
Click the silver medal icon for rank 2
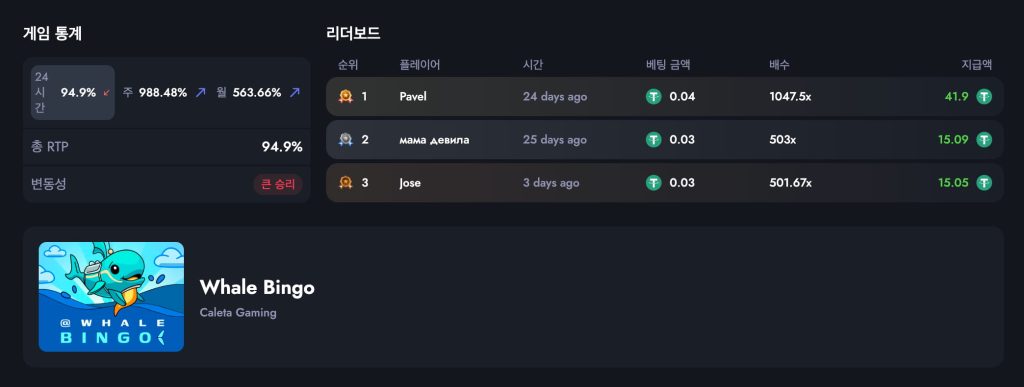(345, 140)
